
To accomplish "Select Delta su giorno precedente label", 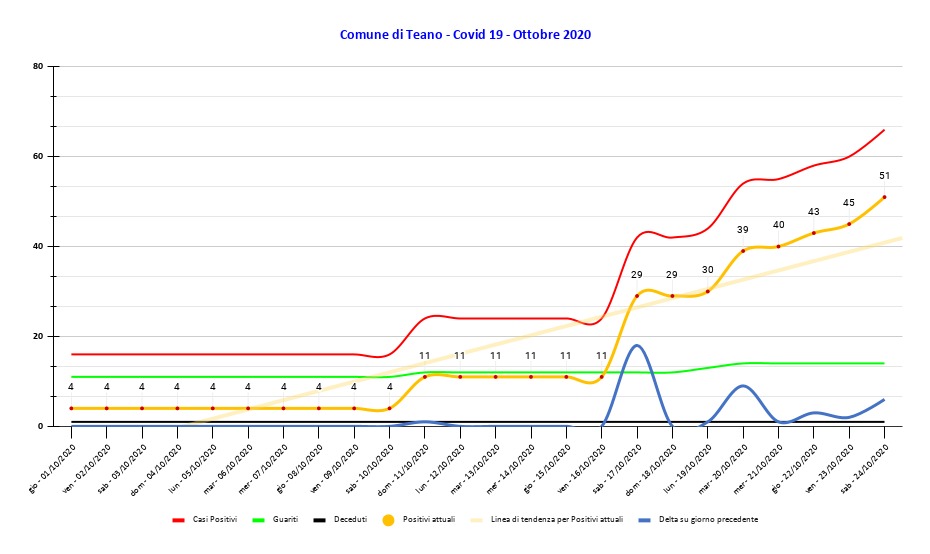I will pyautogui.click(x=708, y=520).
